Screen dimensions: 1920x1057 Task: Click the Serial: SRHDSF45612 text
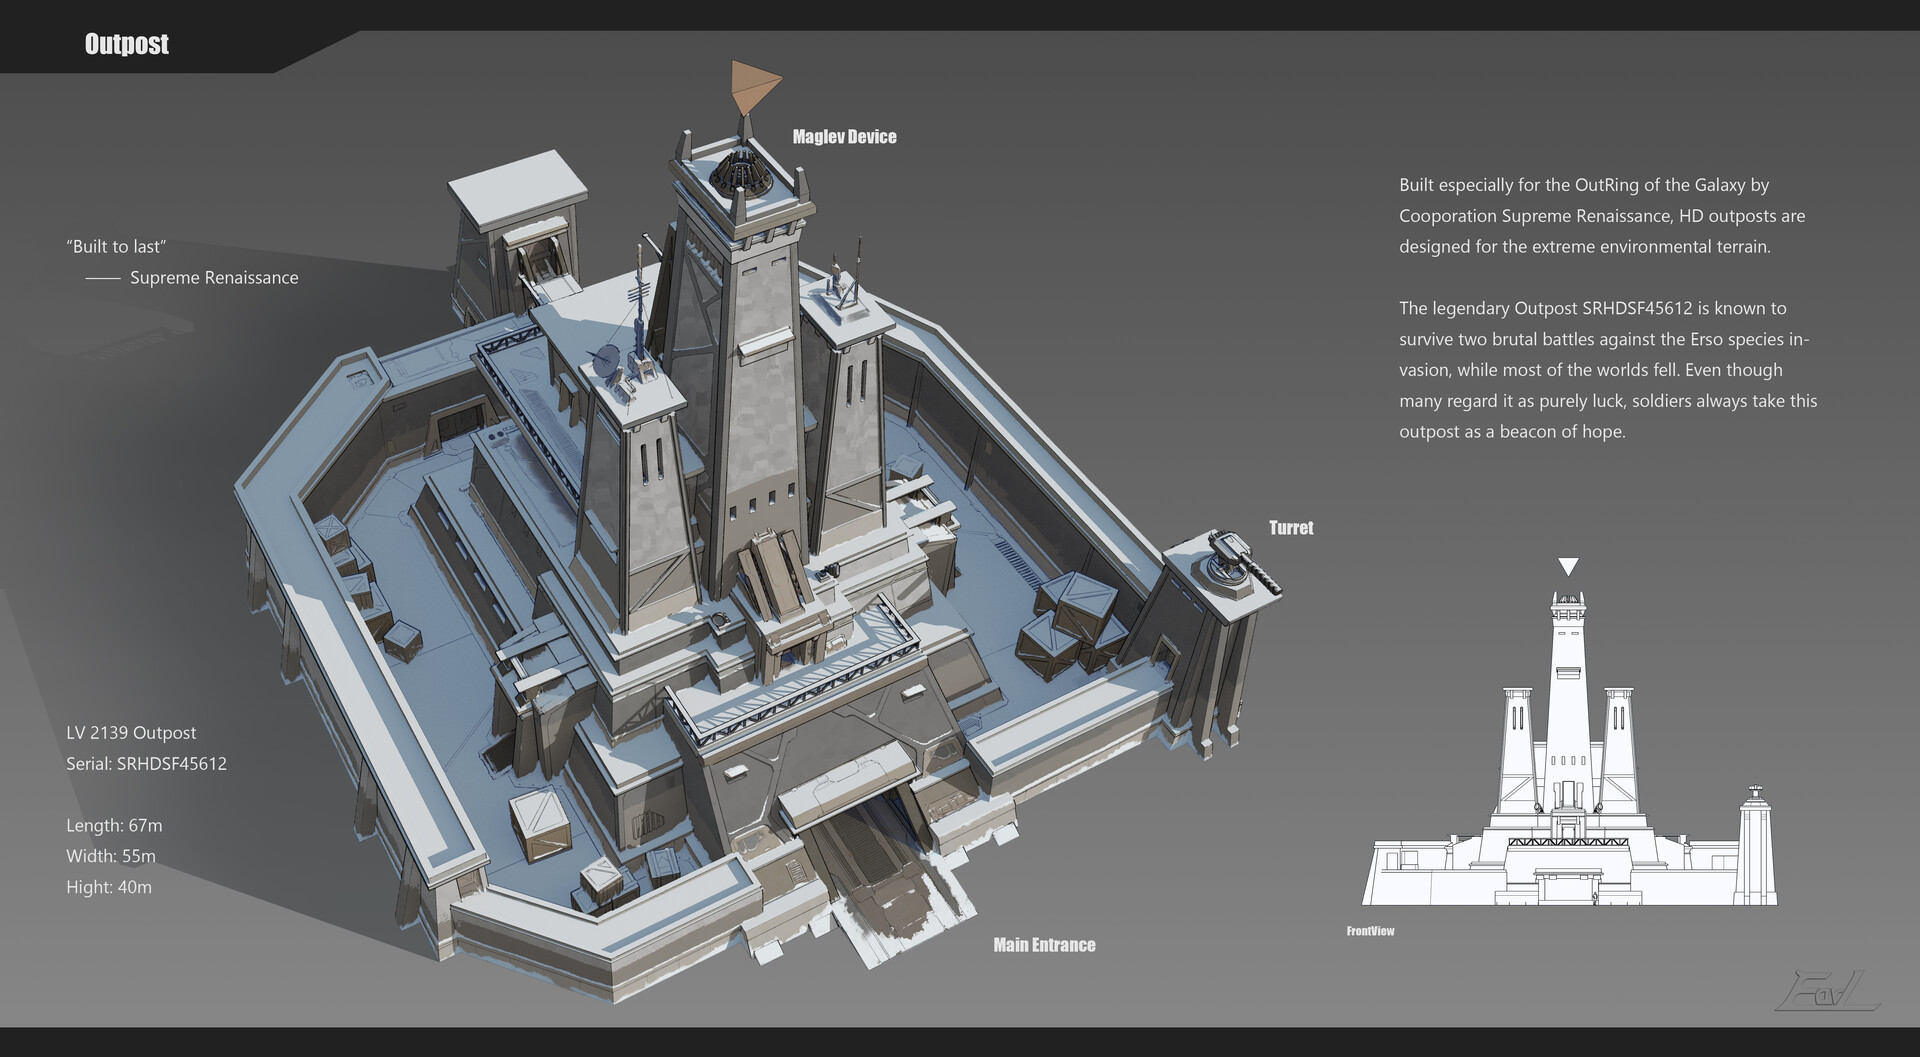pyautogui.click(x=146, y=763)
